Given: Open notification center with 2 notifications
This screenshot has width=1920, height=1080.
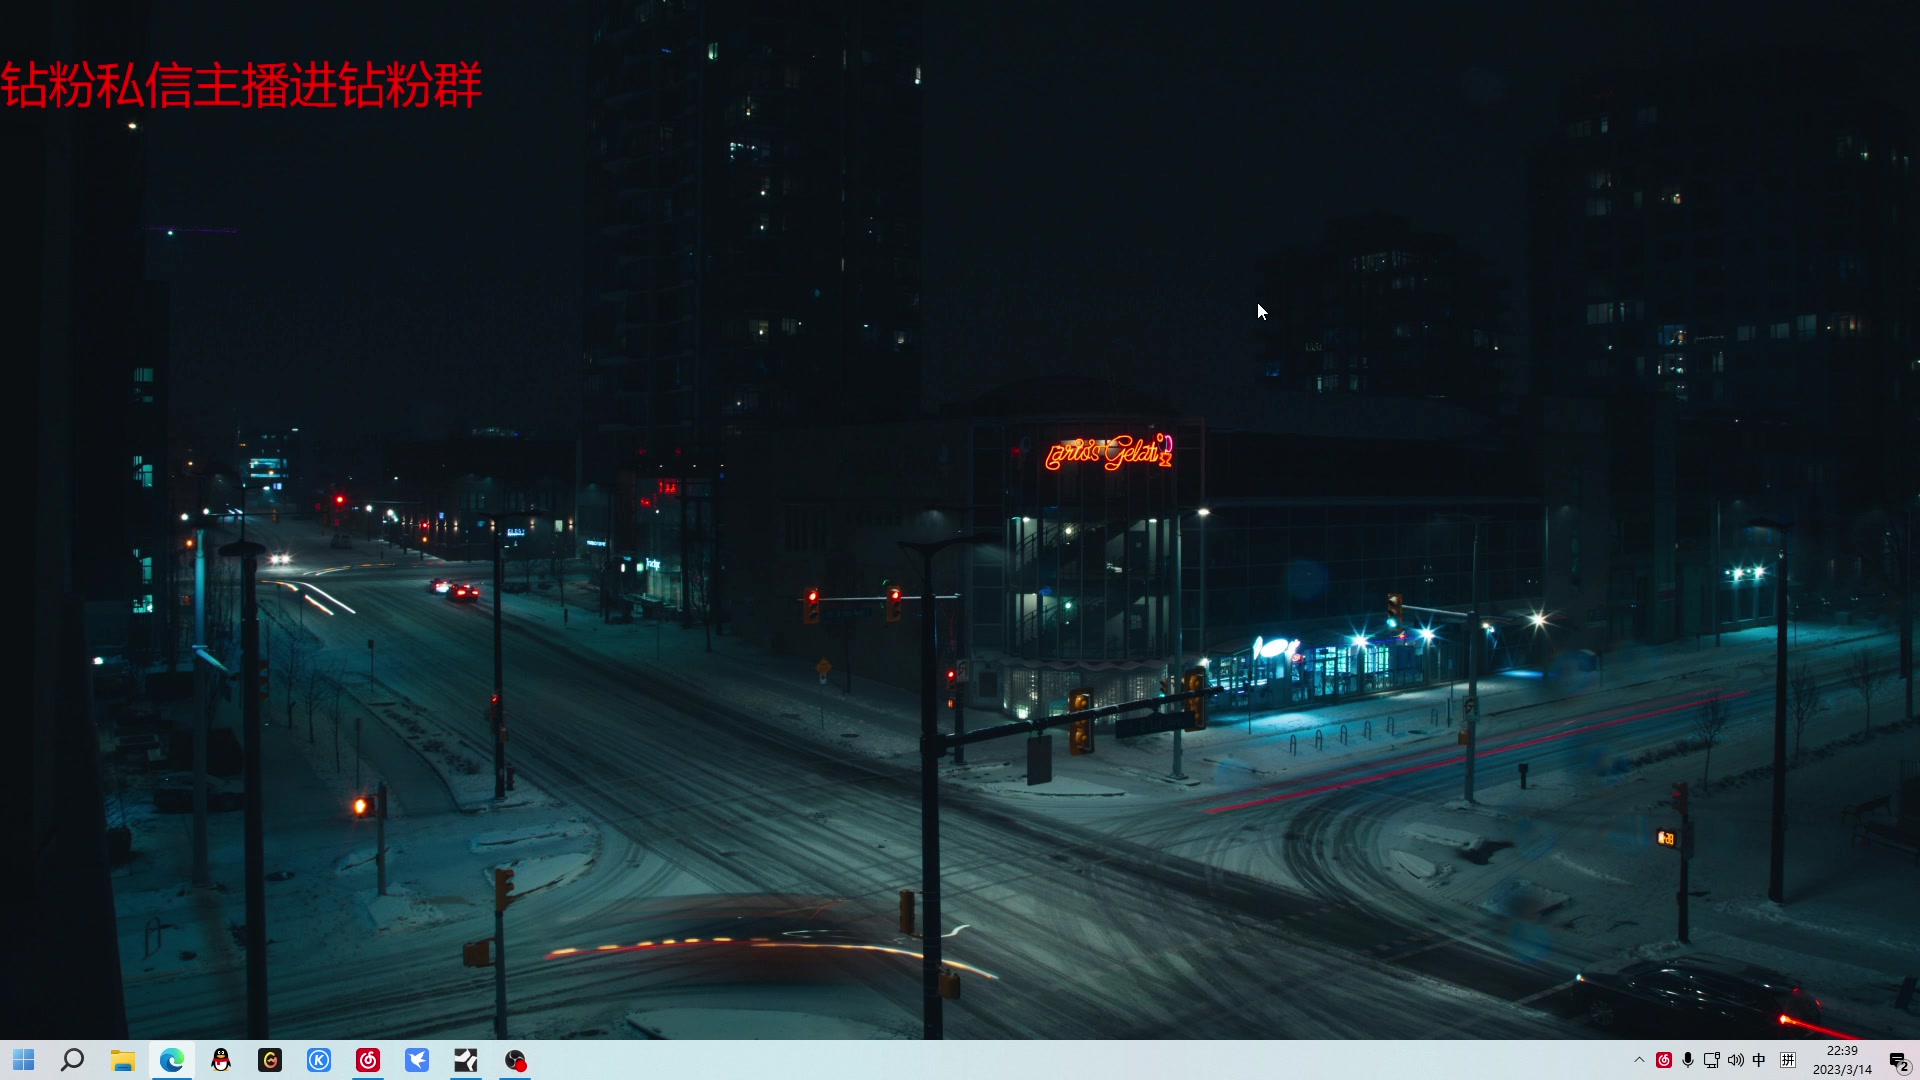Looking at the screenshot, I should click(x=1899, y=1061).
